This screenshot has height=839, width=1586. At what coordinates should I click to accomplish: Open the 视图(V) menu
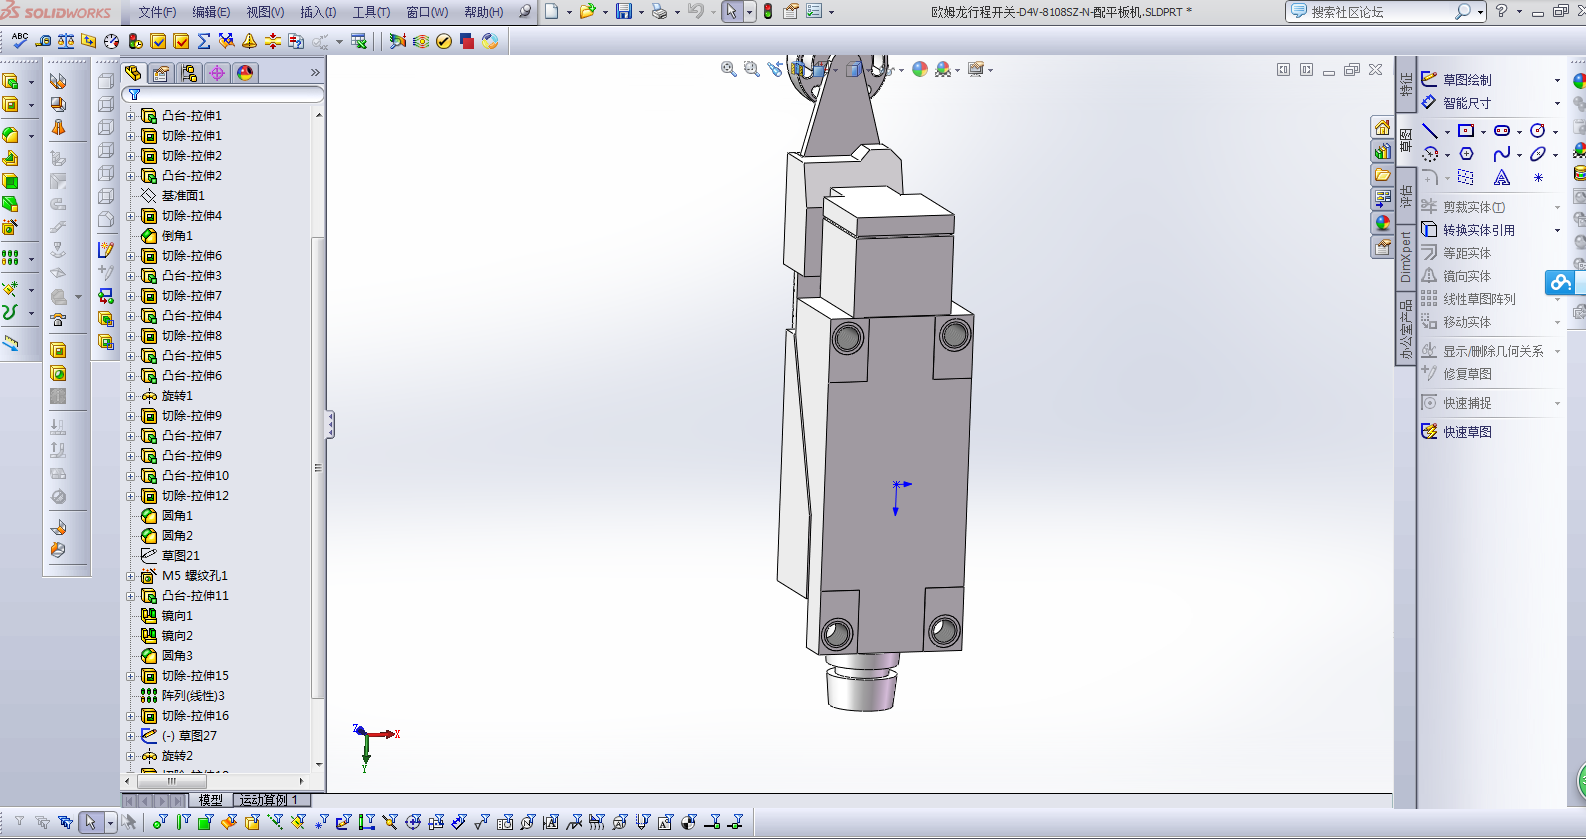click(x=265, y=12)
